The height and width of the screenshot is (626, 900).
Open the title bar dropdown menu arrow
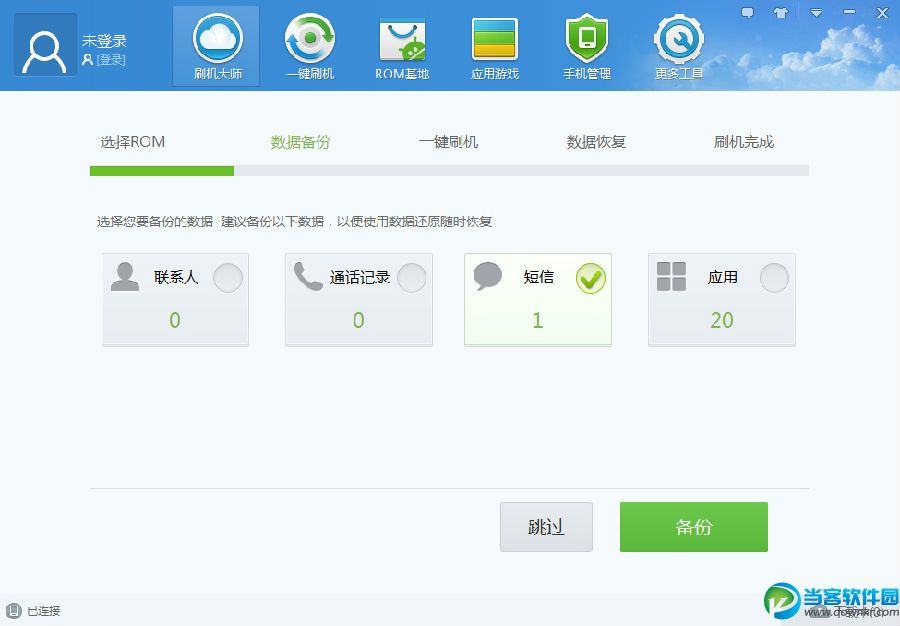pyautogui.click(x=816, y=13)
